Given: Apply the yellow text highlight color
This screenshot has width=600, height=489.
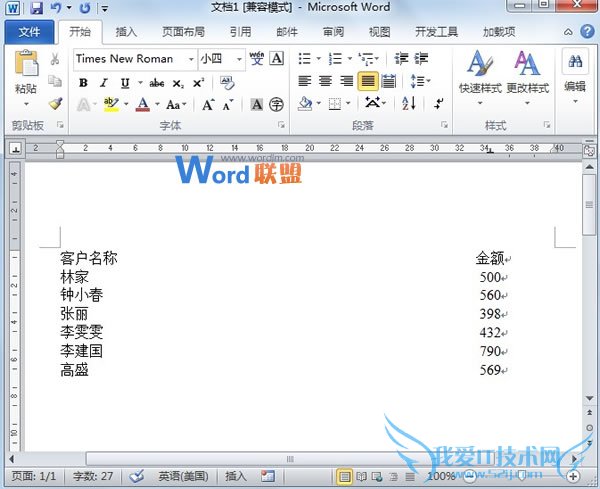Looking at the screenshot, I should pos(111,104).
